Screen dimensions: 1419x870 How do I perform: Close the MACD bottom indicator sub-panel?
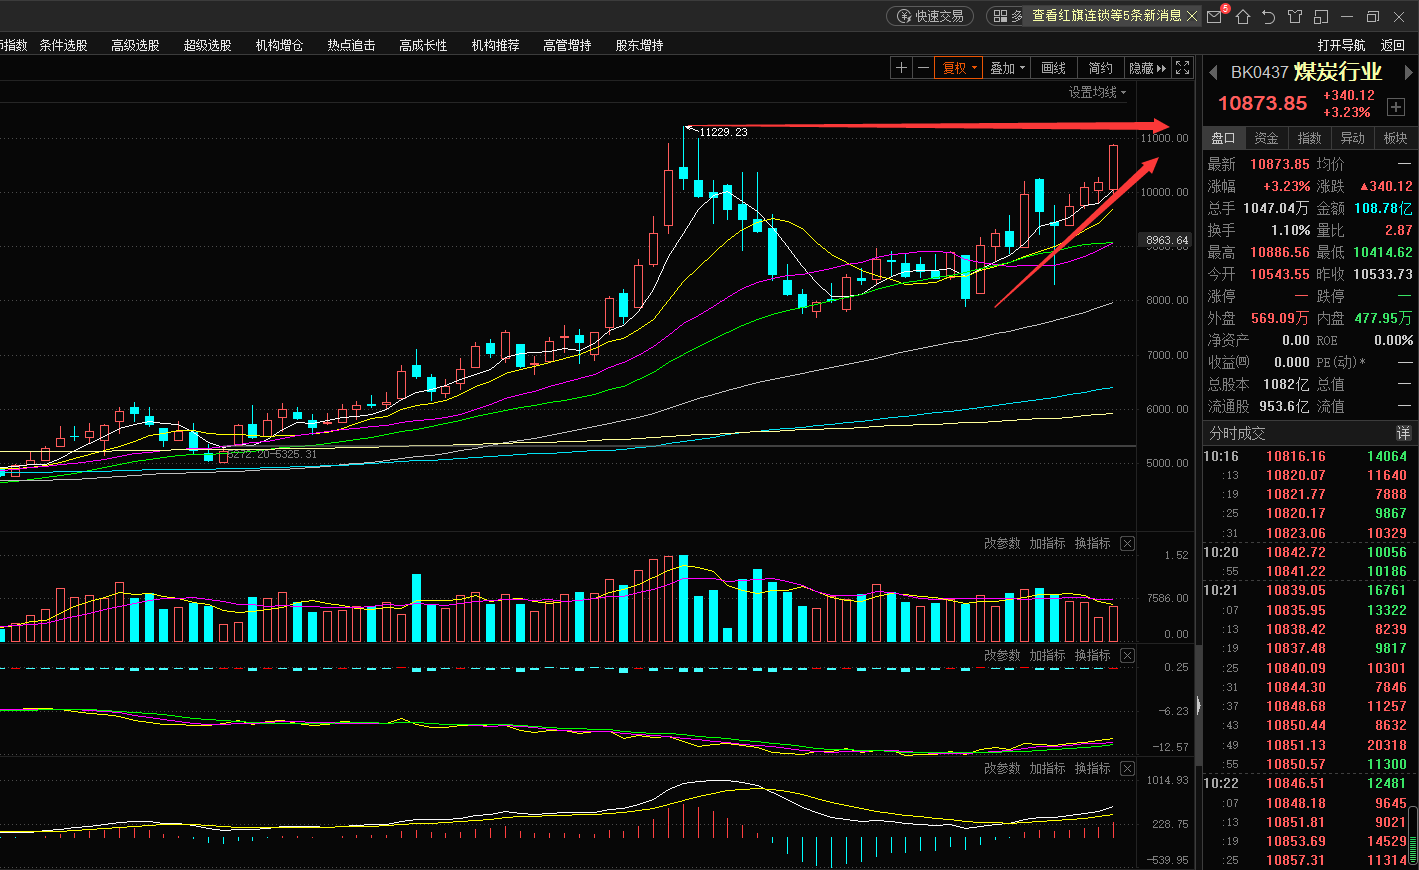pos(1128,769)
